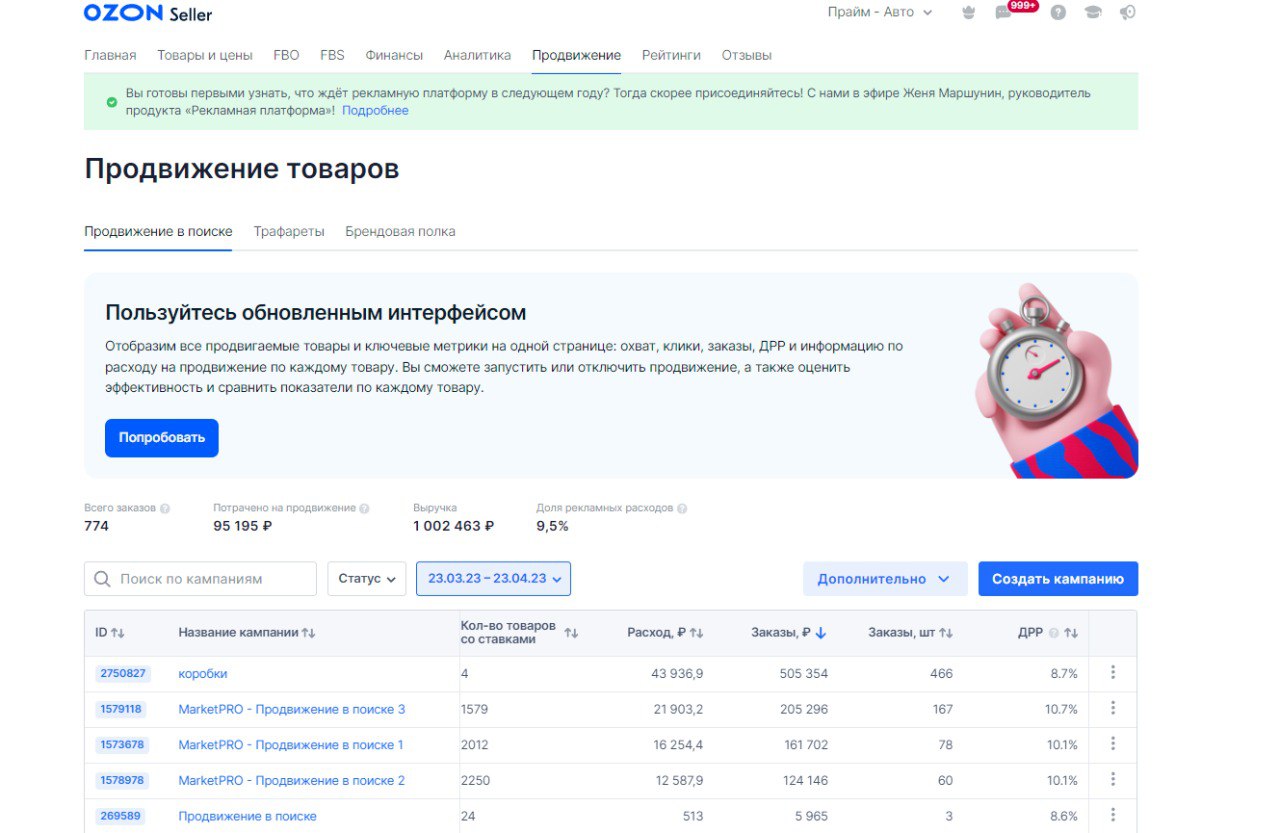The height and width of the screenshot is (833, 1280).
Task: Click the Создать кампанию button
Action: [x=1058, y=579]
